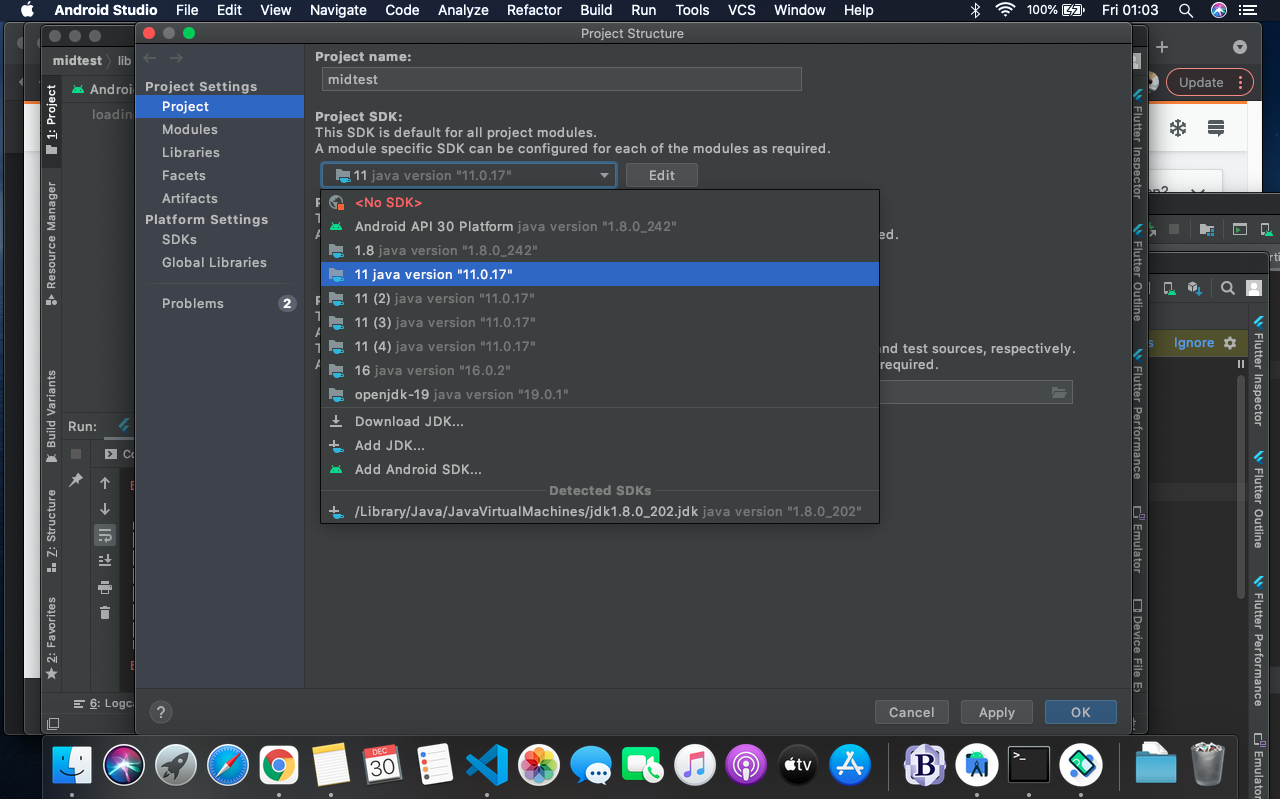Viewport: 1280px width, 799px height.
Task: Open the 2: Favorites tool tab
Action: [x=52, y=638]
